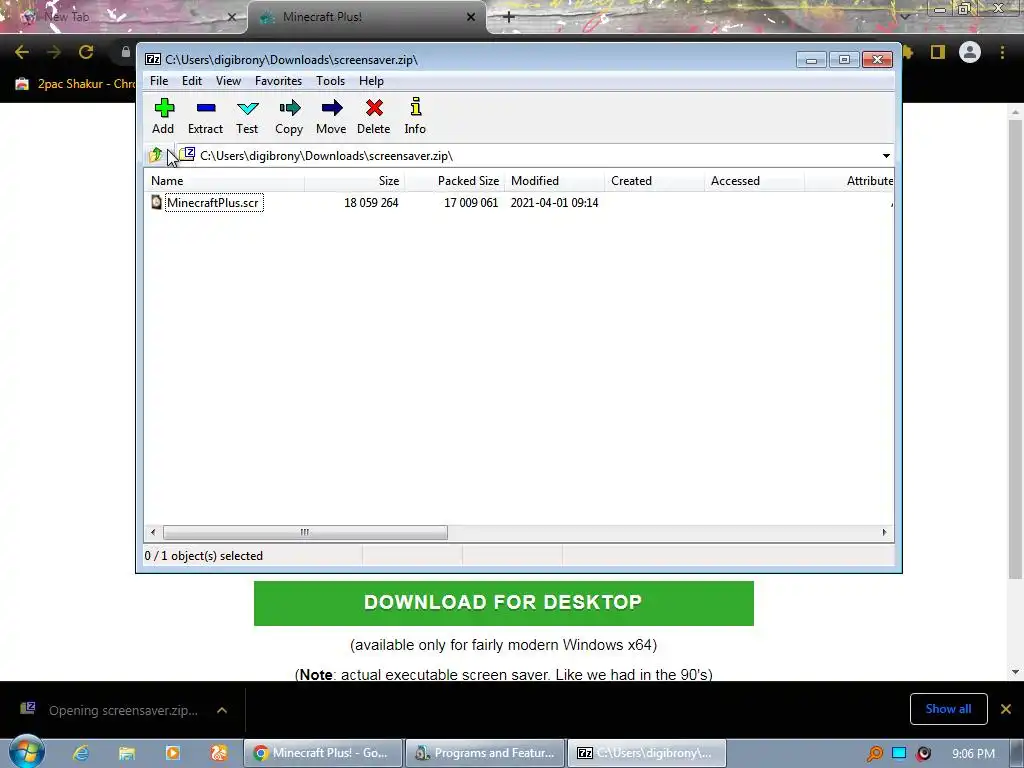Image resolution: width=1024 pixels, height=768 pixels.
Task: Open Windows Explorer from the taskbar
Action: [x=127, y=753]
